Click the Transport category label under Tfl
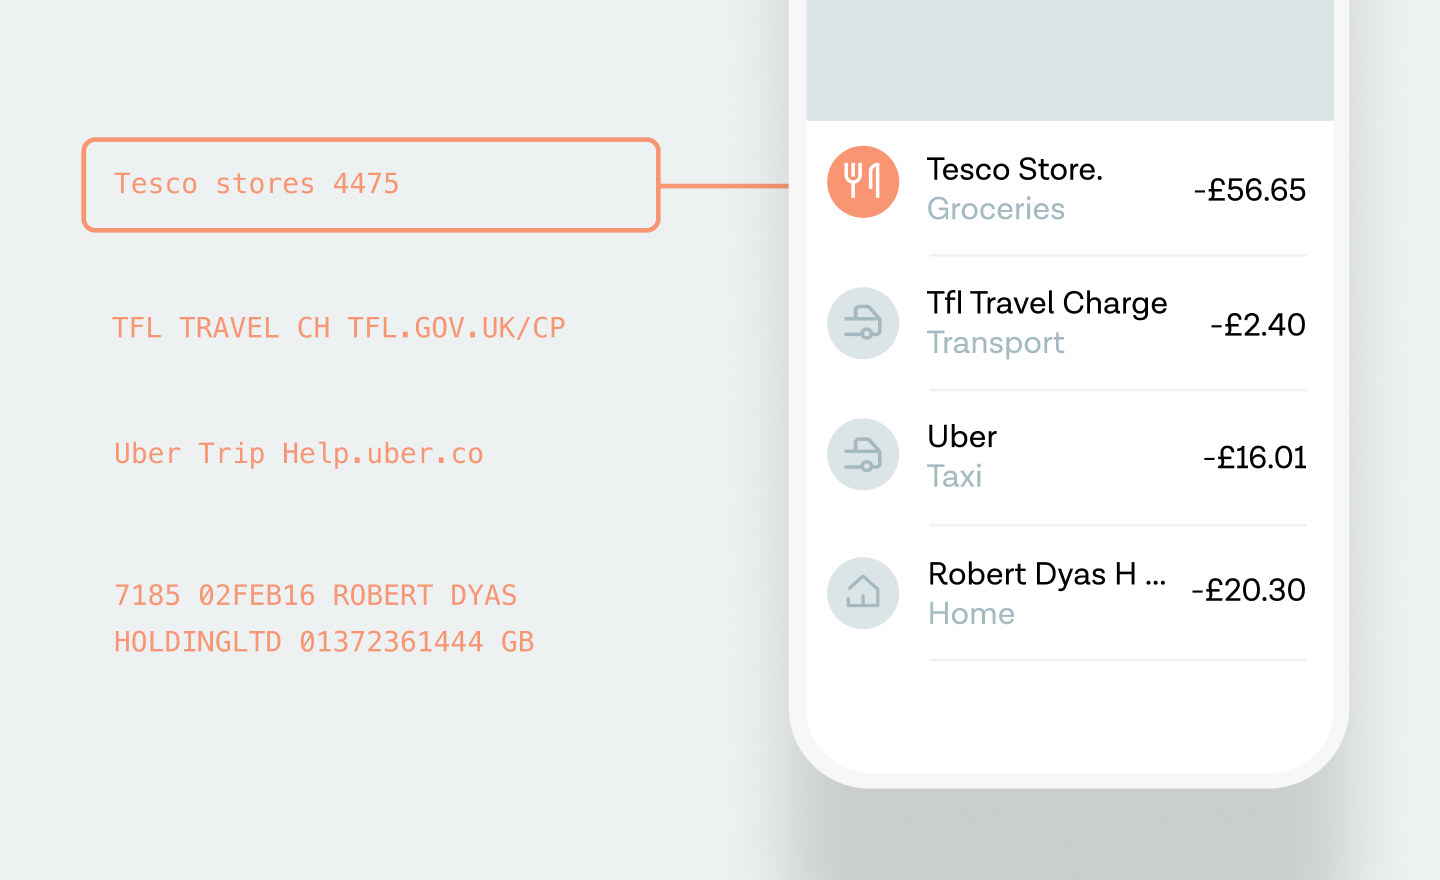This screenshot has height=880, width=1440. [x=996, y=342]
